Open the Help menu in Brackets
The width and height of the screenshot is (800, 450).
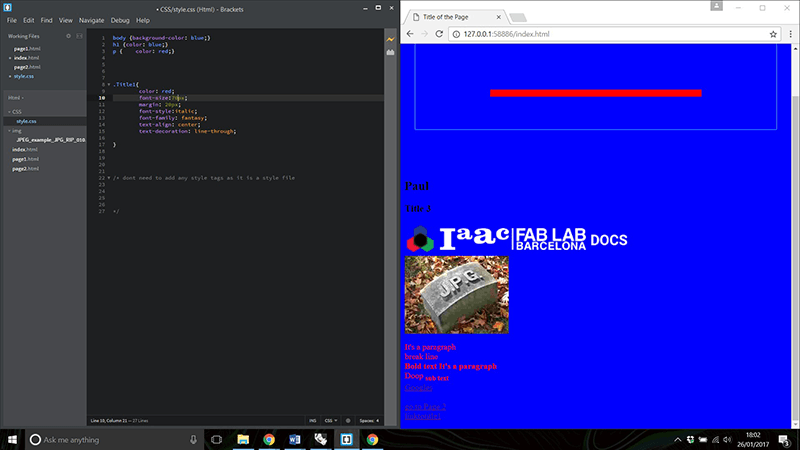142,20
